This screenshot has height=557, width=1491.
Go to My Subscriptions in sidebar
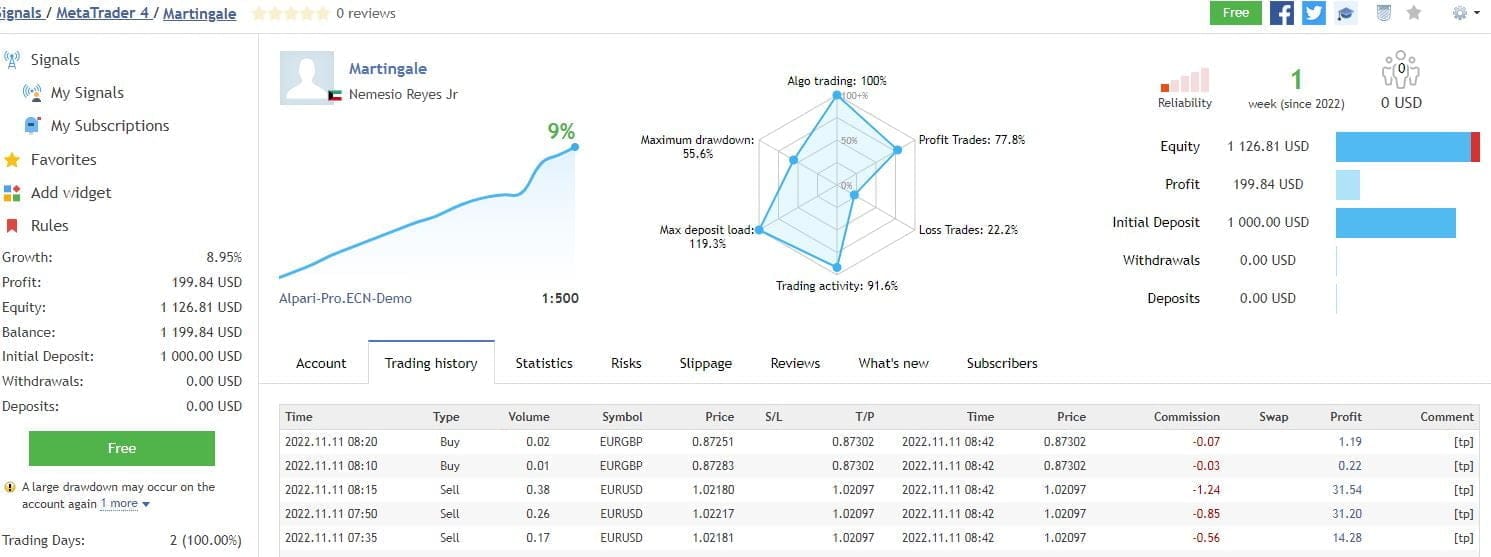(x=109, y=126)
